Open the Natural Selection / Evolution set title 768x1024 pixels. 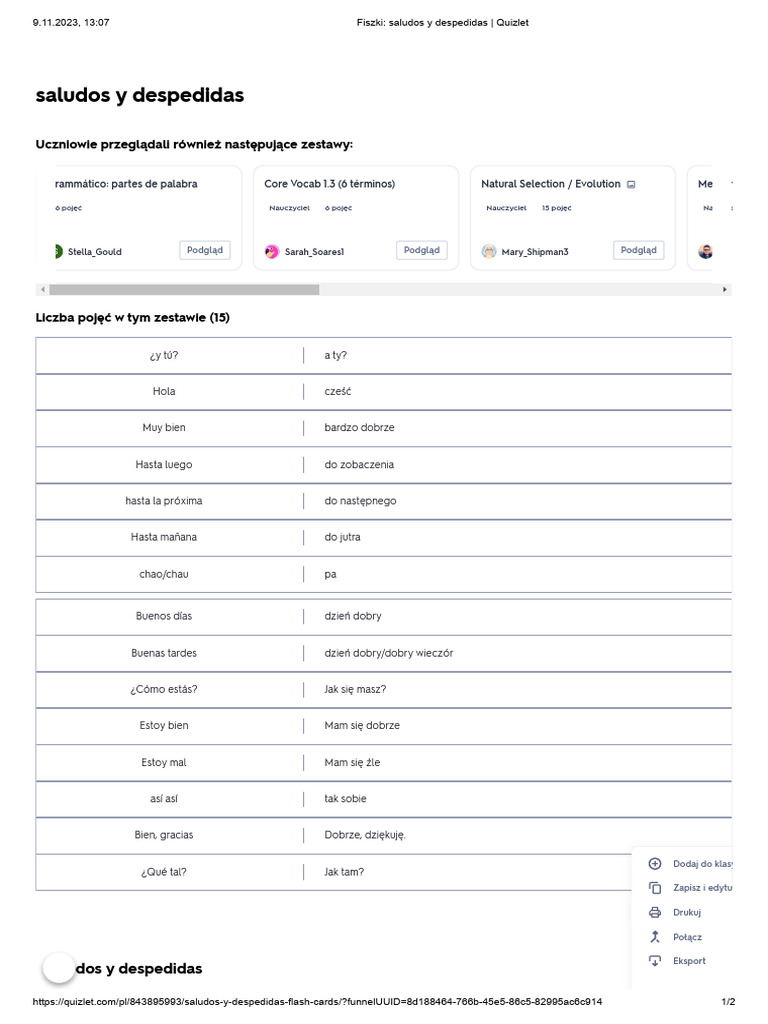click(x=550, y=184)
